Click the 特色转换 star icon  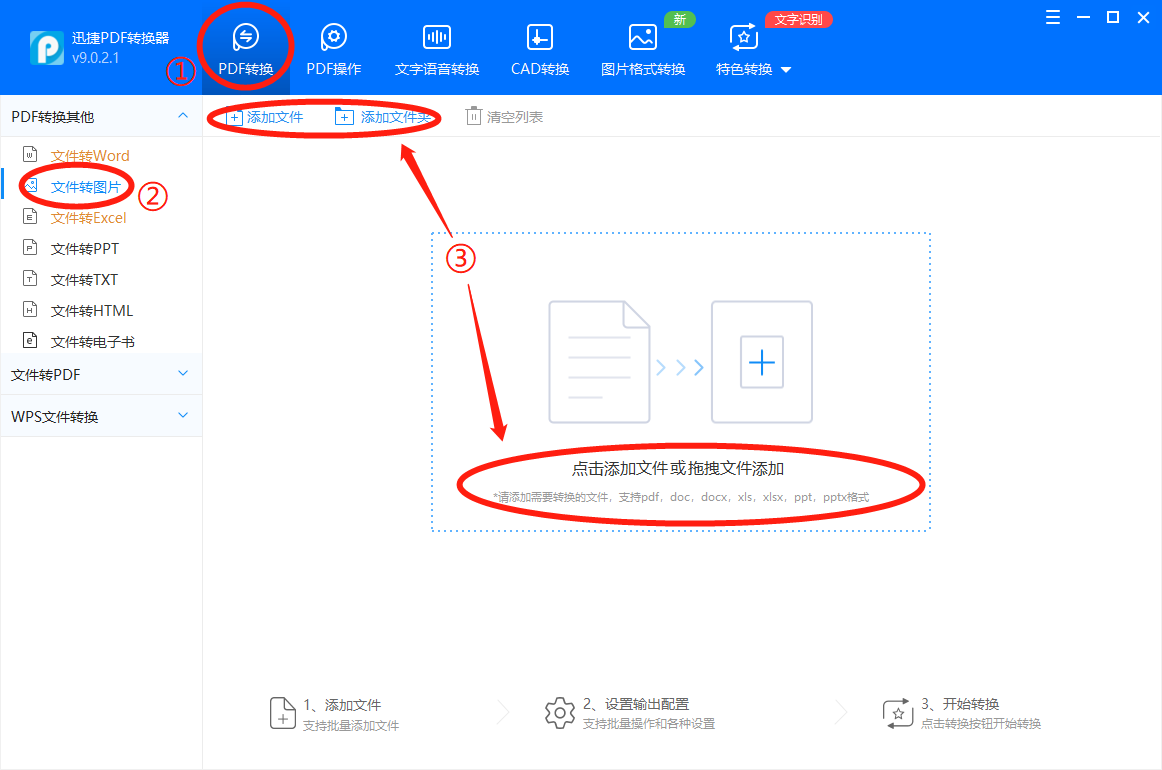click(743, 36)
